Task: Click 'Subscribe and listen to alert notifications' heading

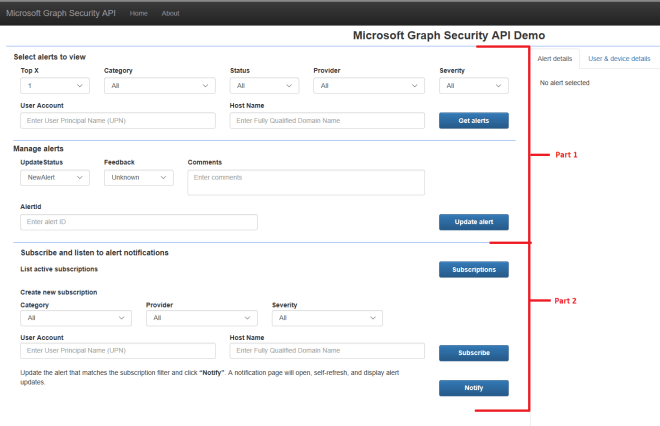Action: pos(94,253)
